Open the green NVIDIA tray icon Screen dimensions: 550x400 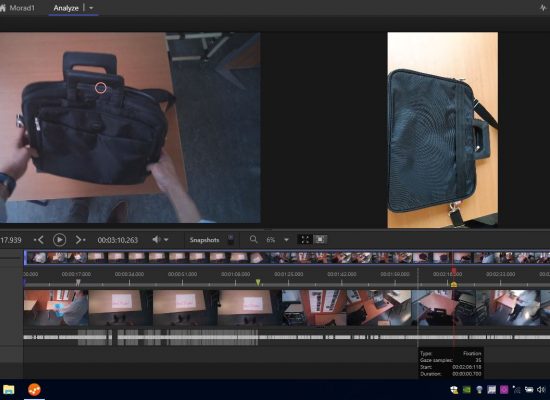(x=467, y=390)
